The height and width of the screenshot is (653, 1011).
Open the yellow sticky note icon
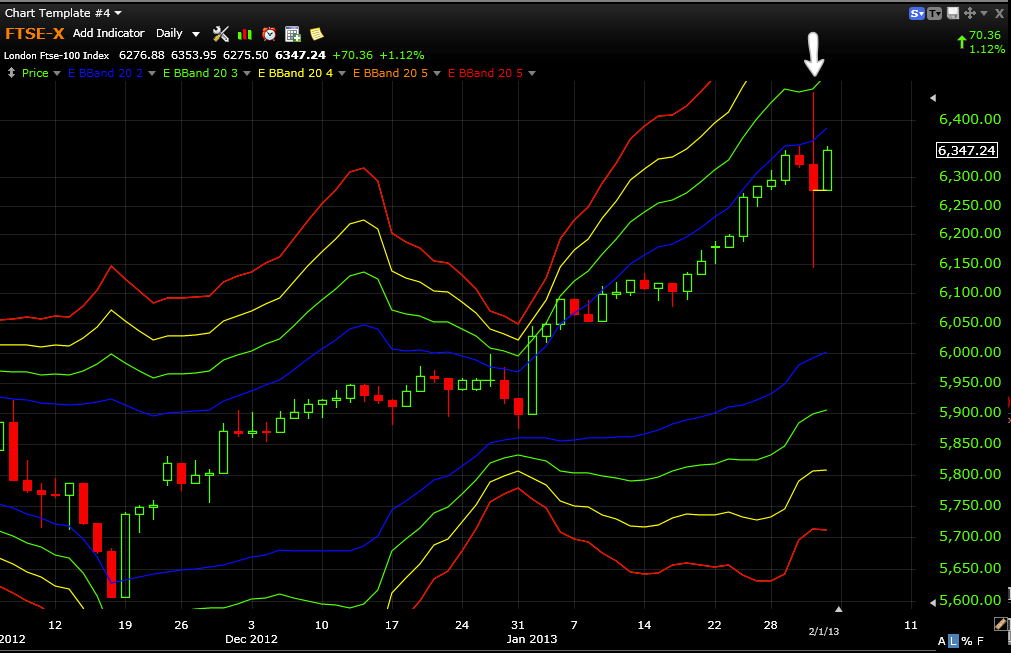[x=317, y=34]
